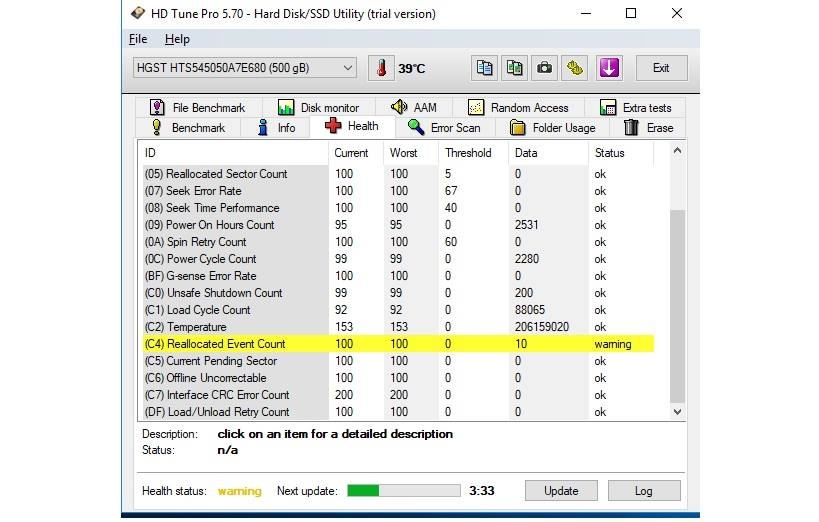Click the Next update progress bar

coord(404,491)
